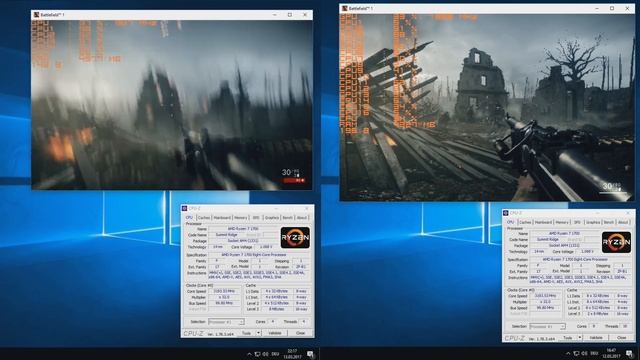This screenshot has height=360, width=640.
Task: Minimize the right Battlefield 1 window
Action: pyautogui.click(x=597, y=8)
